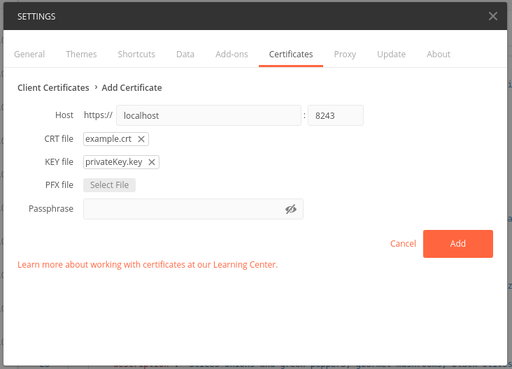This screenshot has width=512, height=369.
Task: Remove the example.crt file
Action: point(141,139)
